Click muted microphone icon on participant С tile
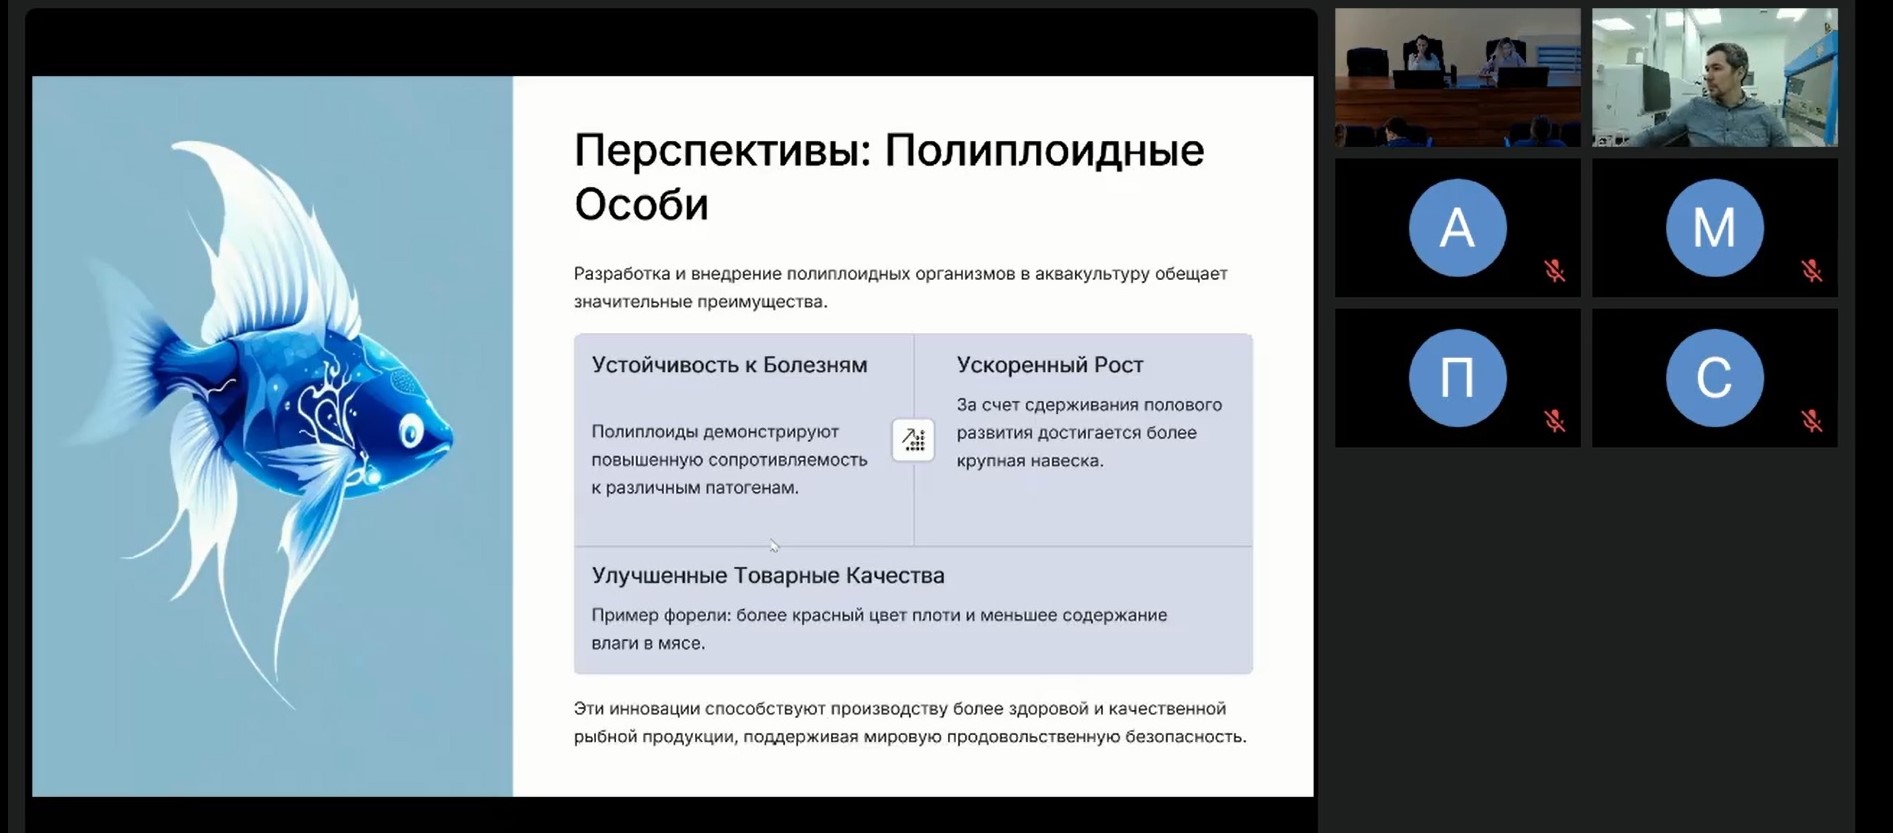 (x=1811, y=421)
